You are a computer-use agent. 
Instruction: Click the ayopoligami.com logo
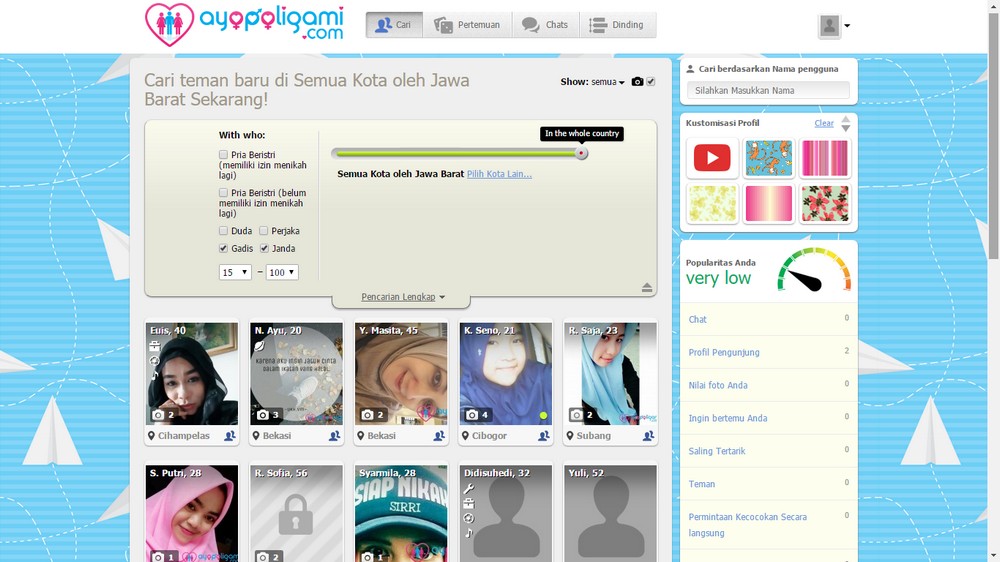click(244, 25)
